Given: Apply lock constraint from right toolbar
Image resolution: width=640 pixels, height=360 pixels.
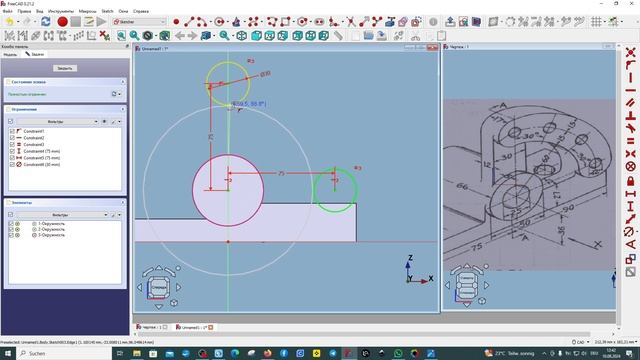Looking at the screenshot, I should pyautogui.click(x=631, y=180).
